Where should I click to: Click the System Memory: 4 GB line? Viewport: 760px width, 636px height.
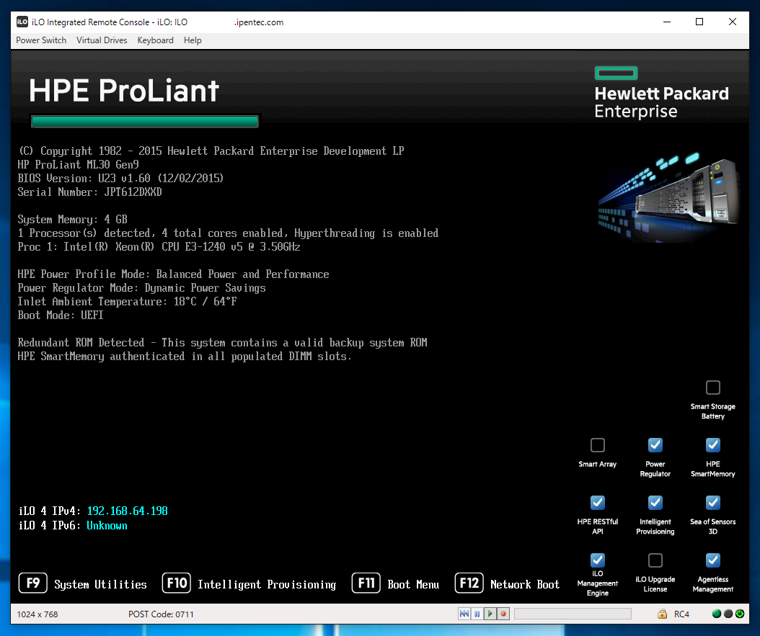click(73, 220)
